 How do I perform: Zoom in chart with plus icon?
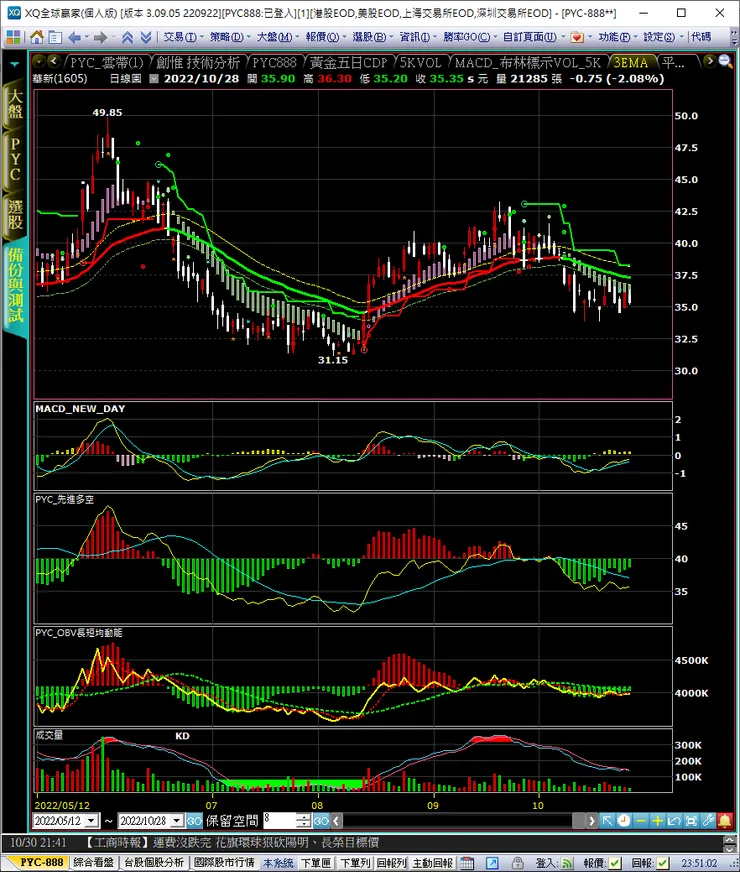(657, 820)
